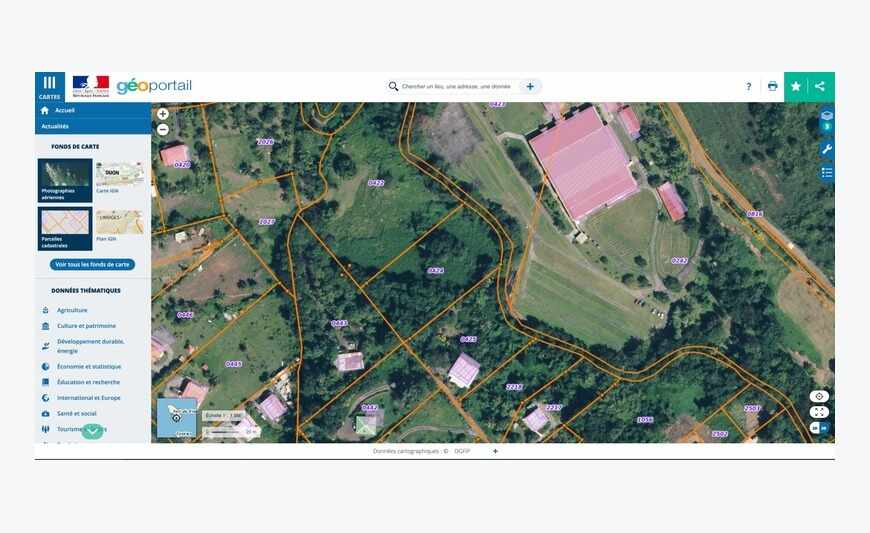Toggle the 2D/3D view switch
Viewport: 870px width, 533px height.
point(819,428)
